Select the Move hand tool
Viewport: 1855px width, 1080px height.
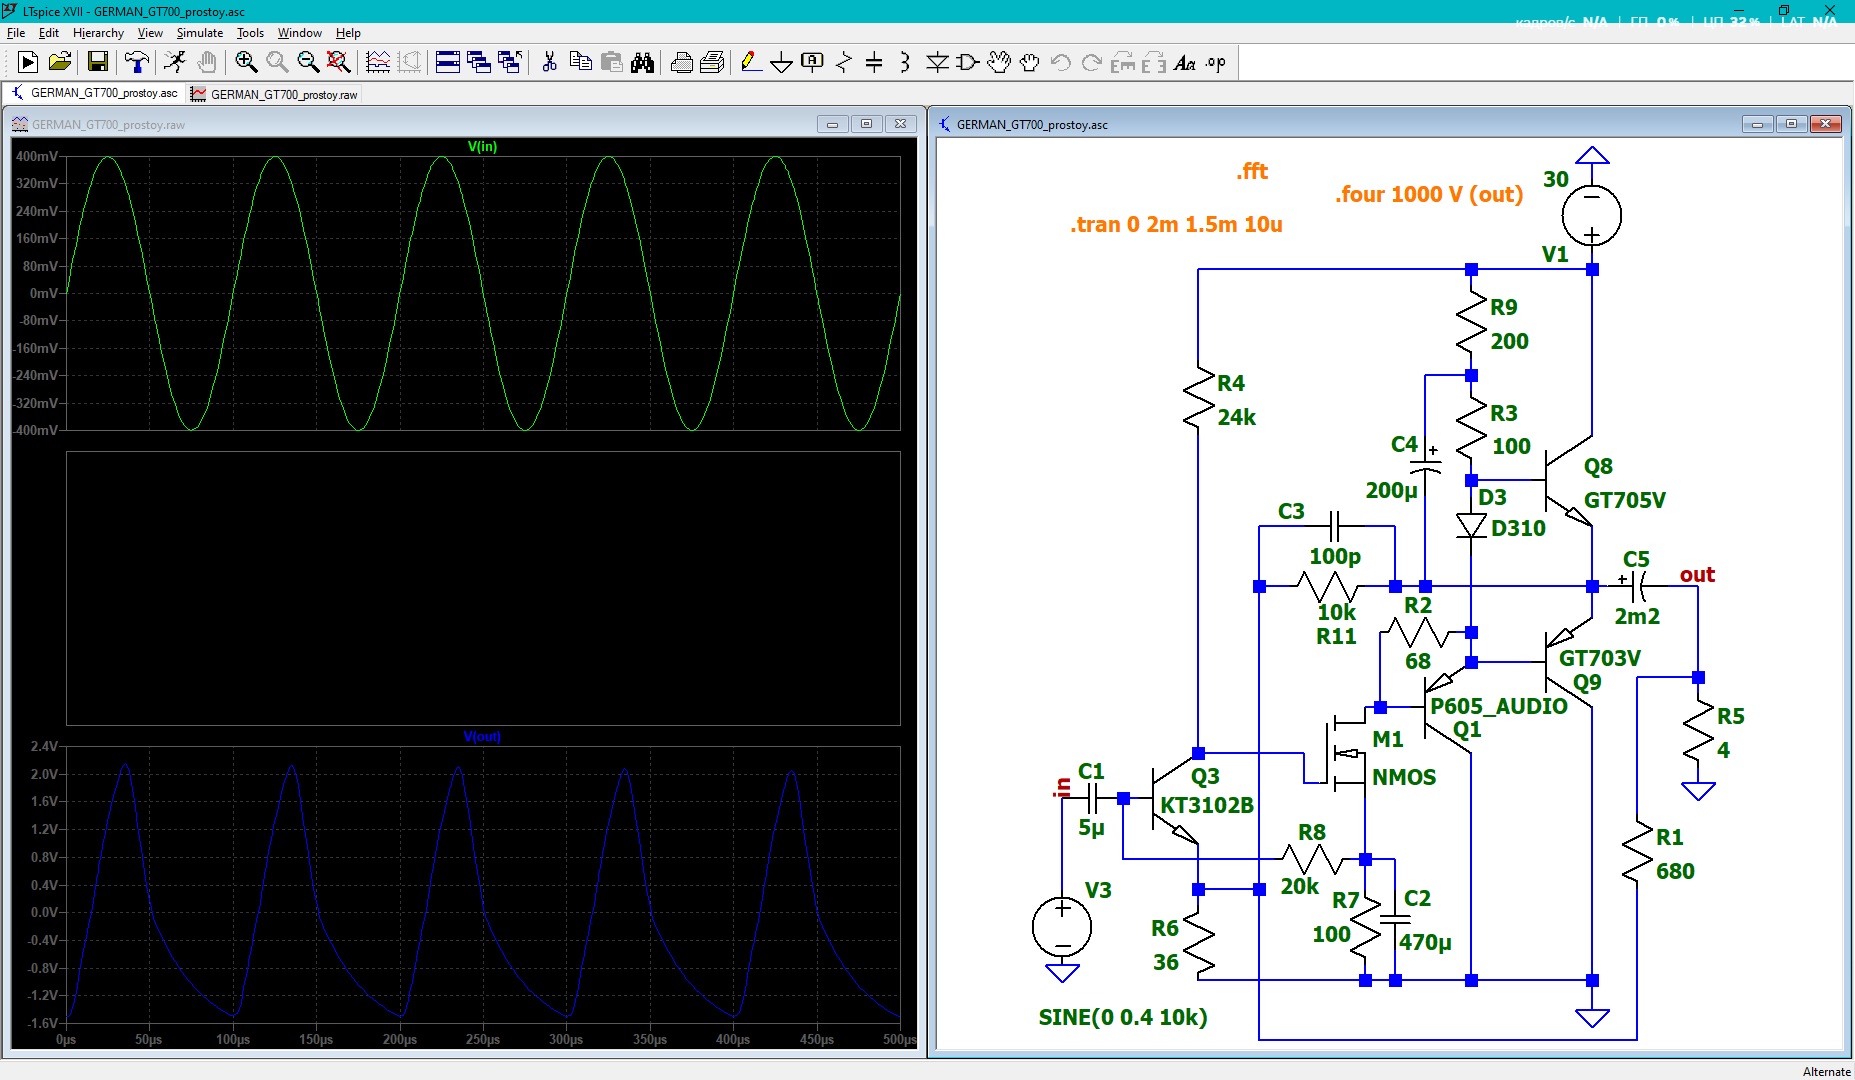[999, 63]
